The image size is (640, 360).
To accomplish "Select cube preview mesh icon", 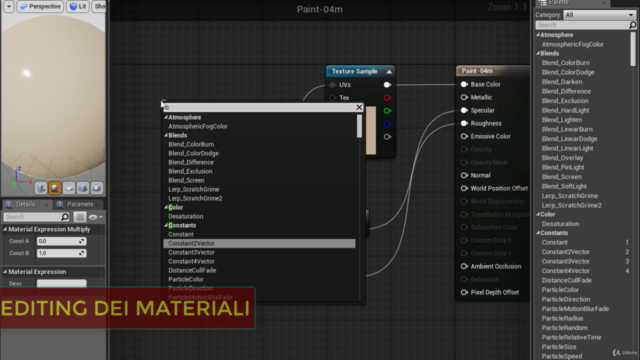I will (82, 188).
